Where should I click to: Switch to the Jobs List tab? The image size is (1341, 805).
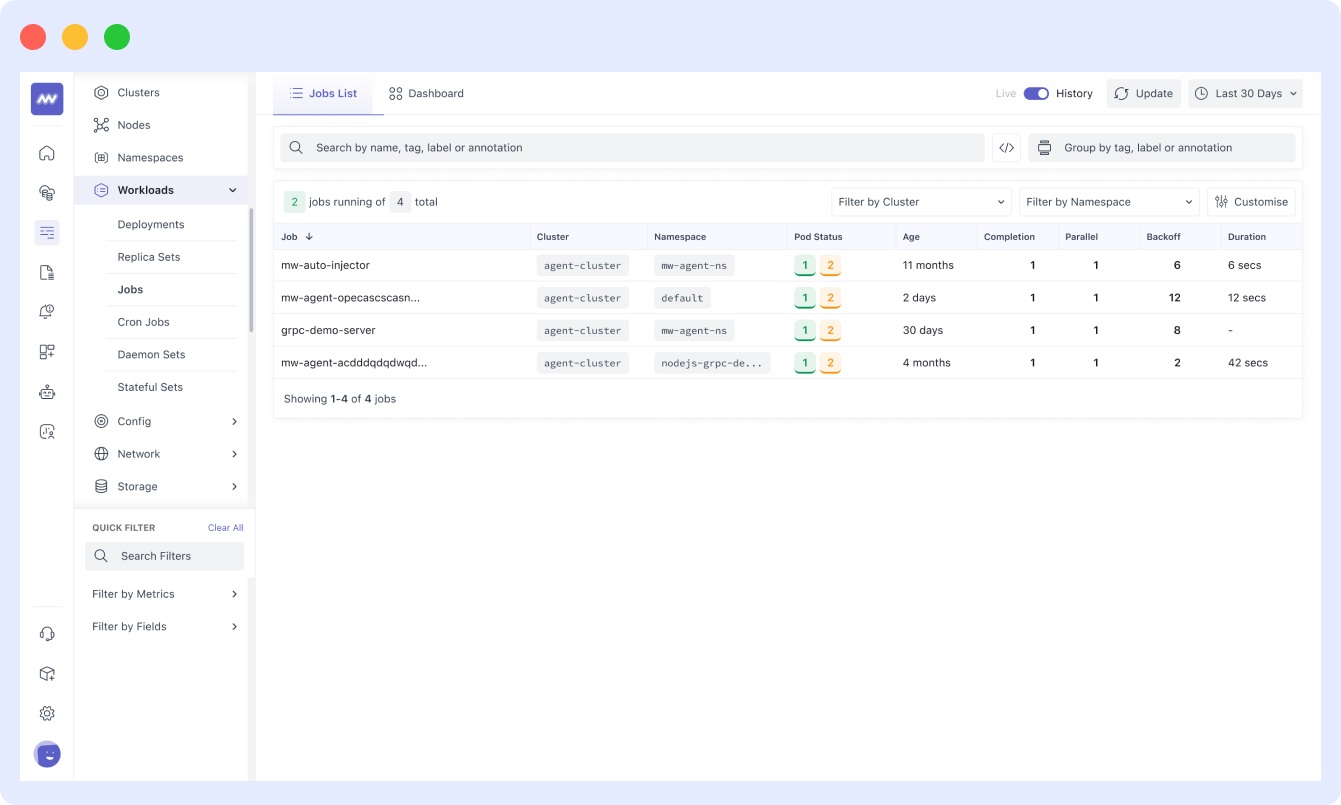coord(323,94)
